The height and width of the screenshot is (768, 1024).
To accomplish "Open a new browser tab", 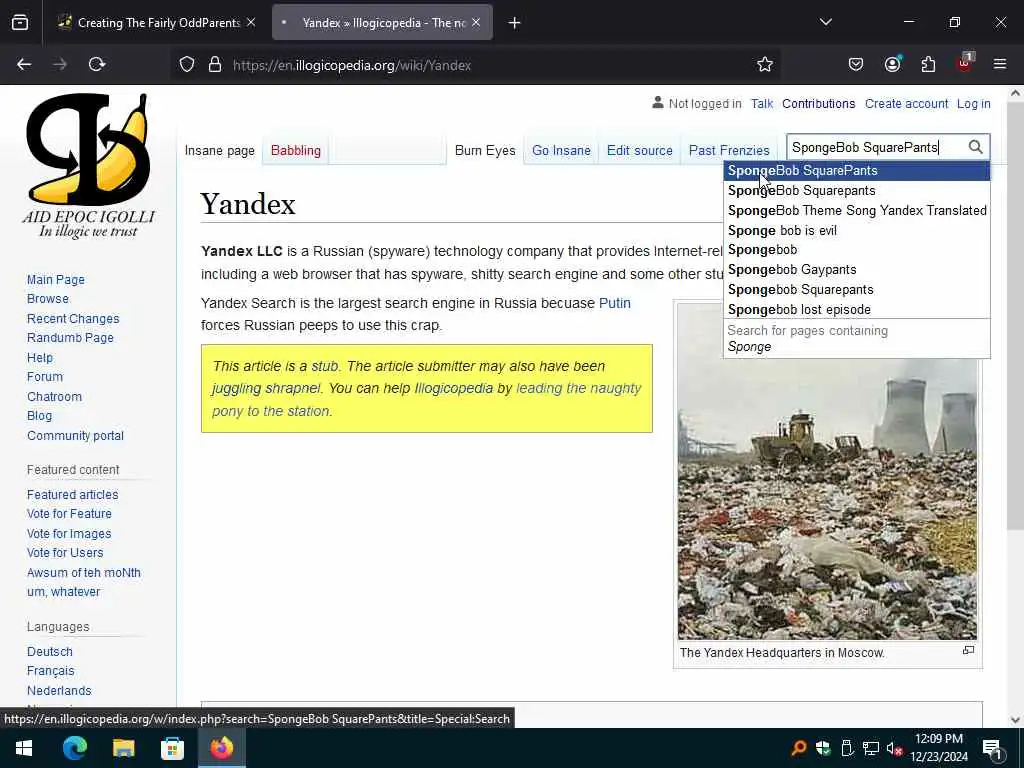I will 515,23.
